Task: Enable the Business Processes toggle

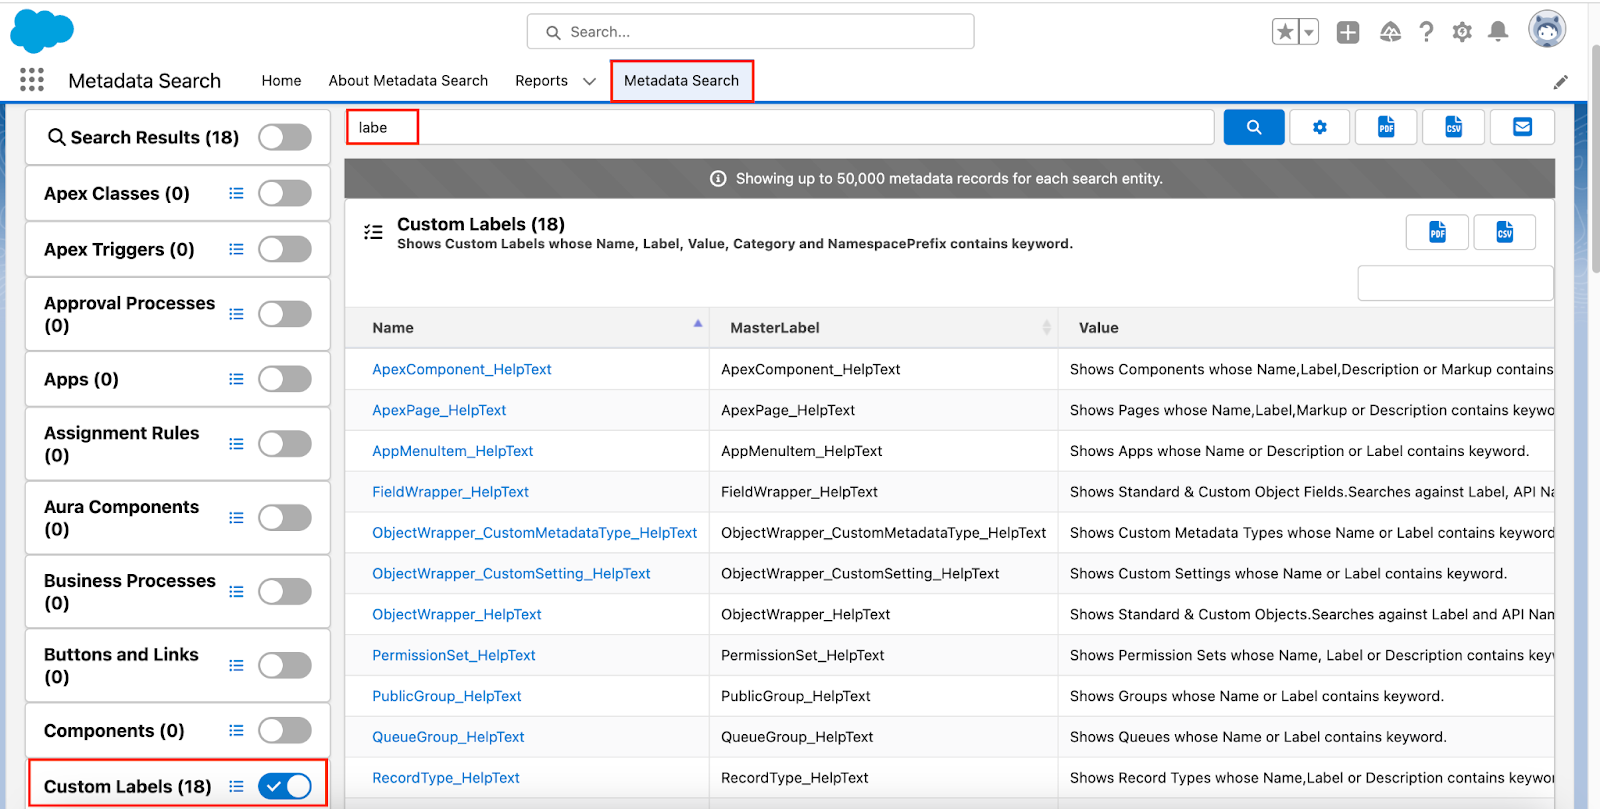Action: [285, 592]
